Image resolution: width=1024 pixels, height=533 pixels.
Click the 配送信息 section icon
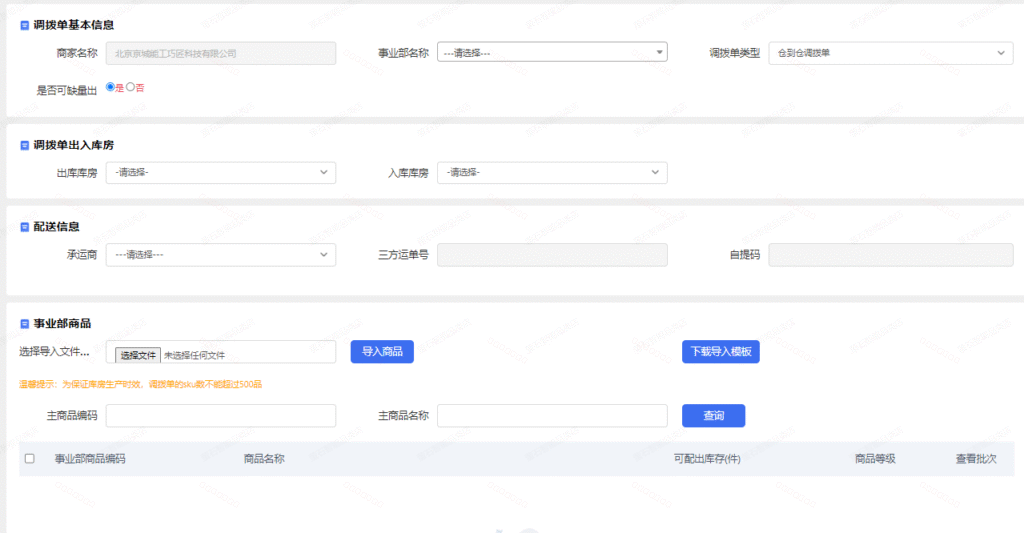[x=24, y=227]
